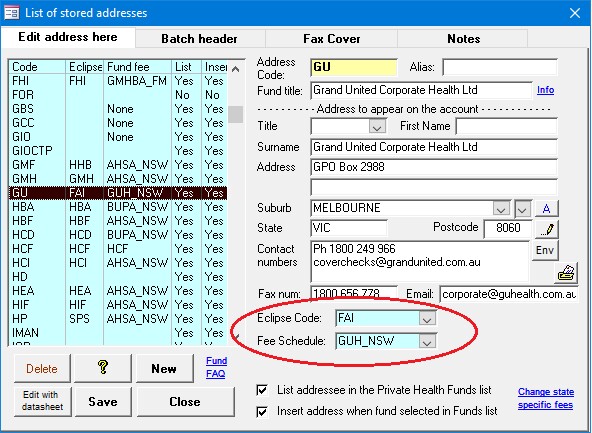The image size is (592, 433).
Task: Select the GIO row in the list
Action: [x=118, y=137]
